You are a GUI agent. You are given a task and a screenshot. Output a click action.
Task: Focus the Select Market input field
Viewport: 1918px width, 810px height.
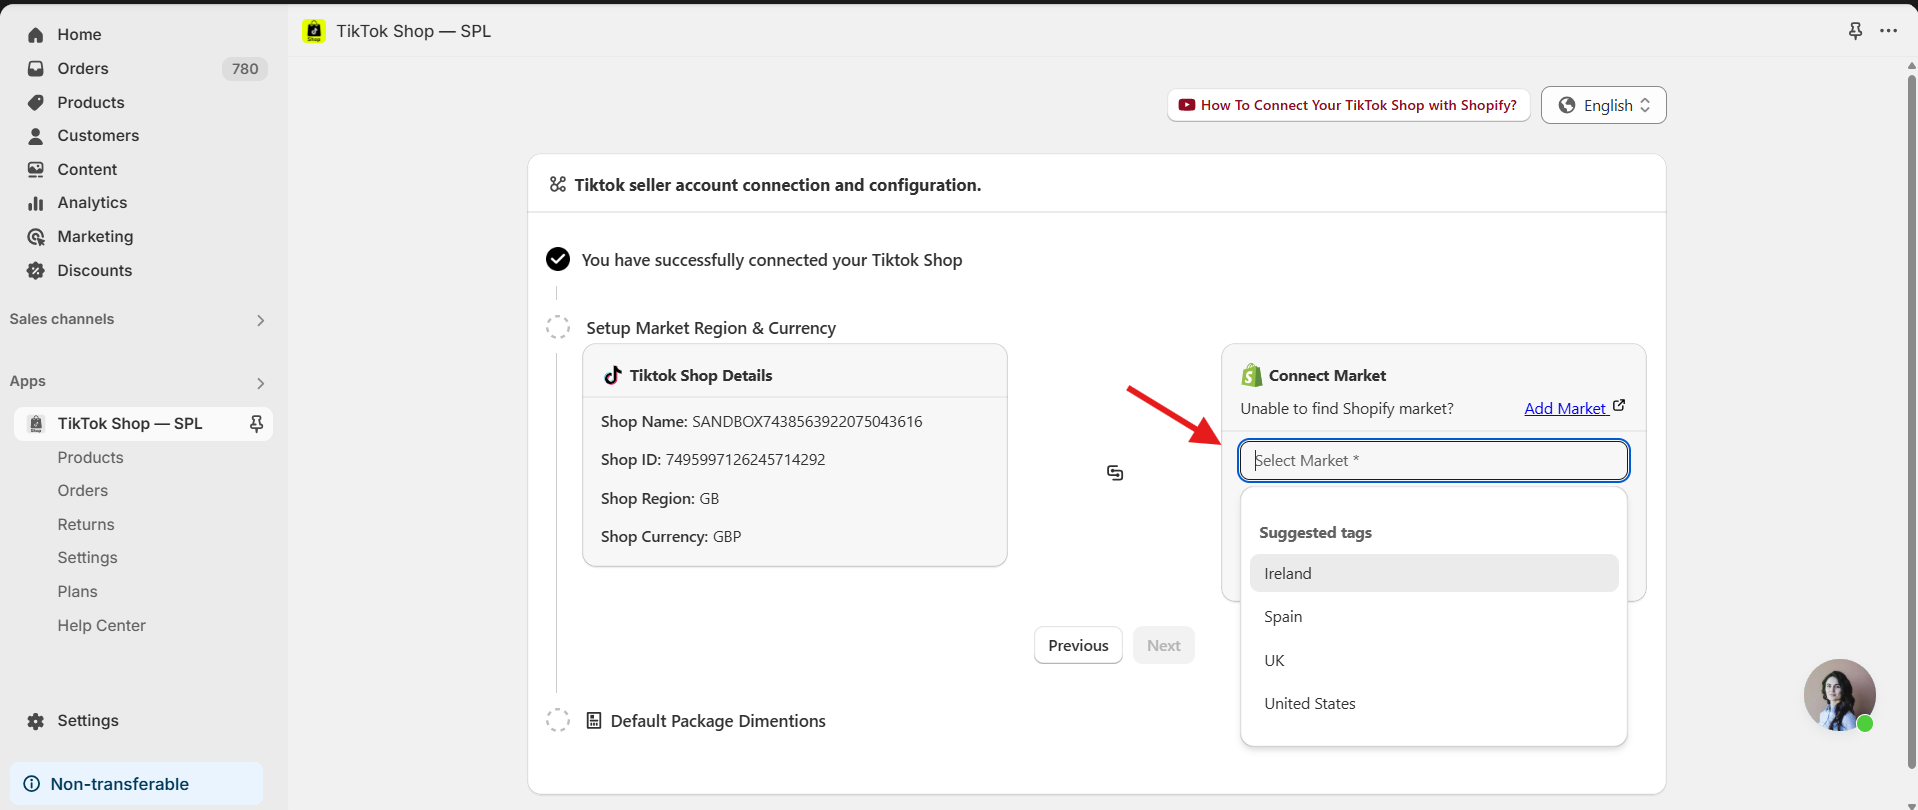[x=1433, y=461]
